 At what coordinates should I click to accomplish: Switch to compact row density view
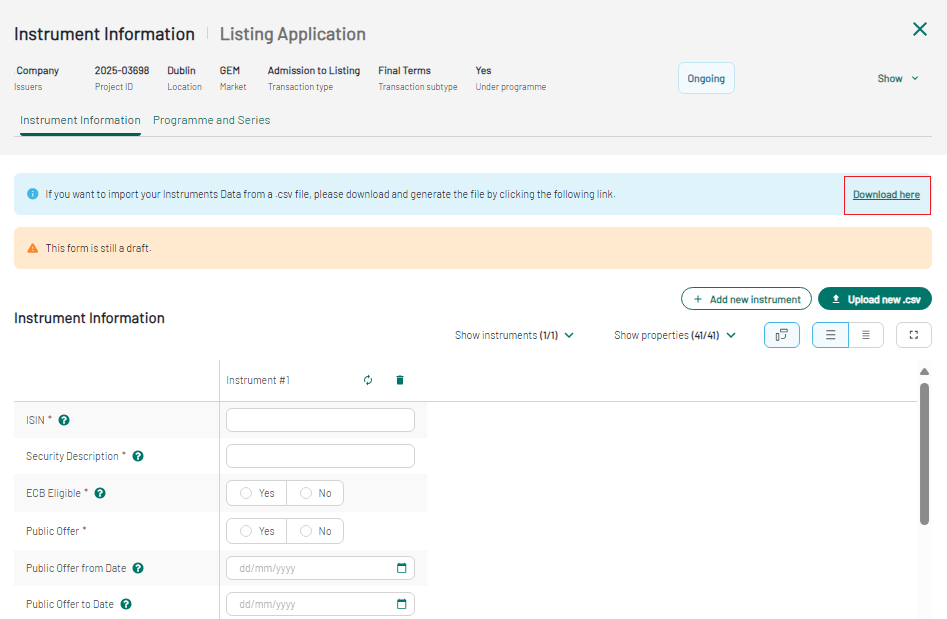tap(865, 335)
